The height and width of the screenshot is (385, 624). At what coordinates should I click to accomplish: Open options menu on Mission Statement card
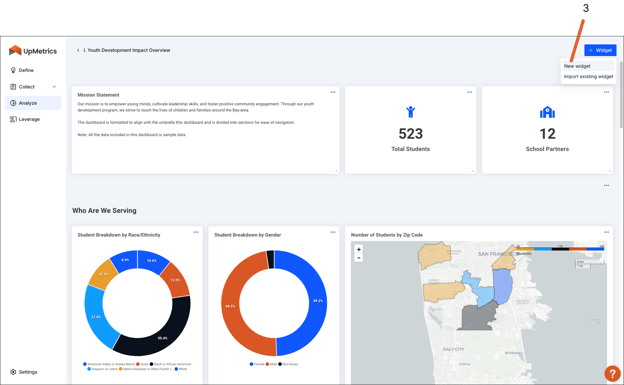[x=333, y=92]
